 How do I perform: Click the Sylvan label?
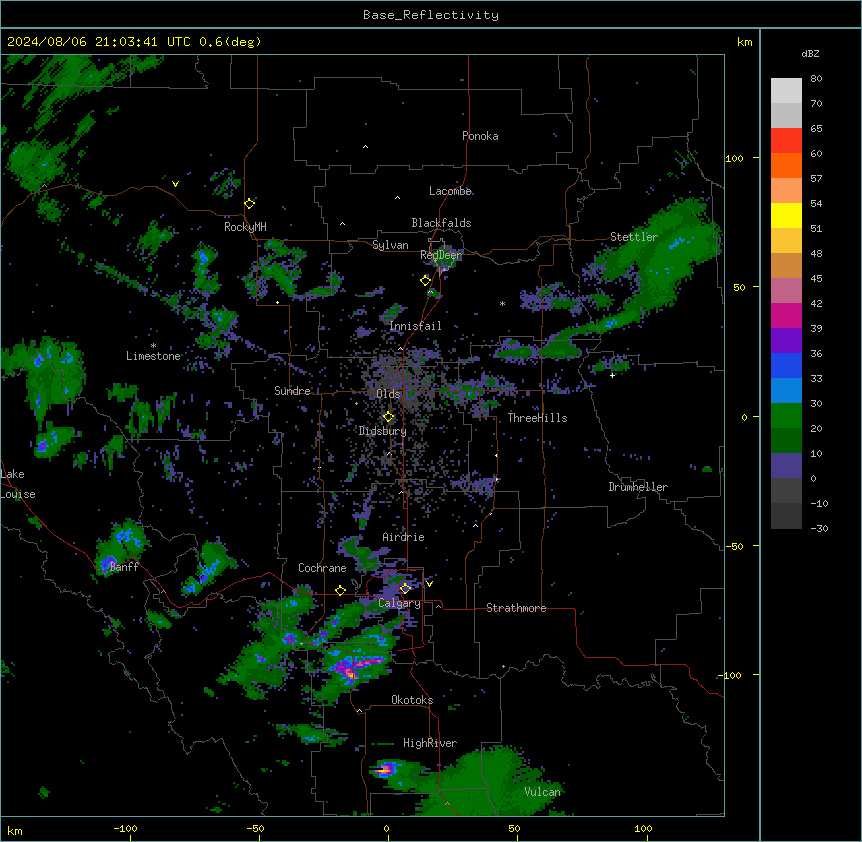390,245
